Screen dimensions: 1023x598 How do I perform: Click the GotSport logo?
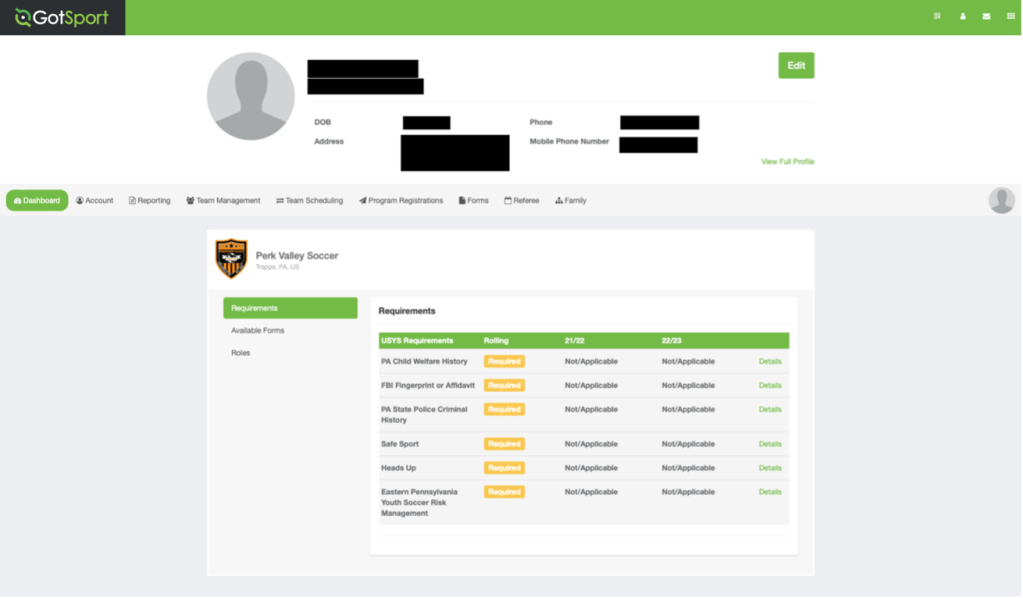[x=62, y=17]
